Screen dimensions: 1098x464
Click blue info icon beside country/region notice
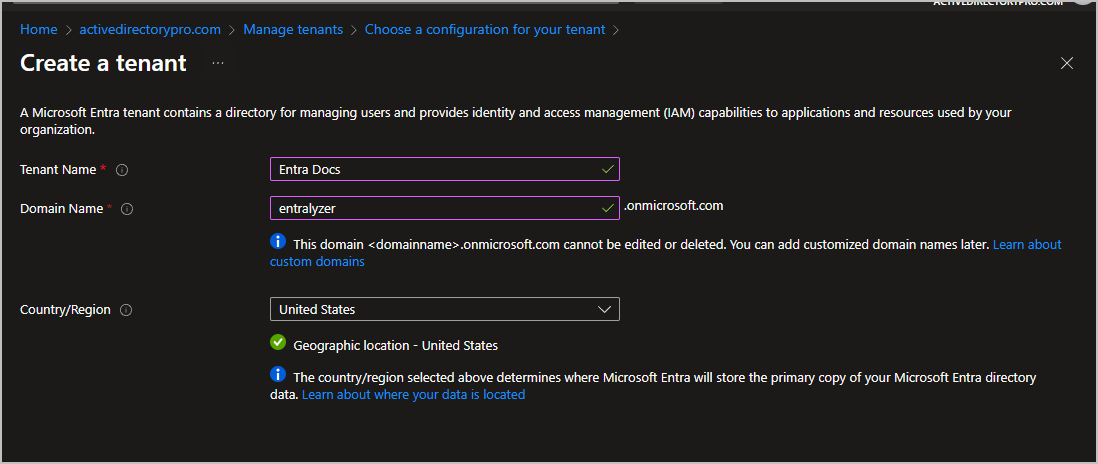pyautogui.click(x=278, y=375)
